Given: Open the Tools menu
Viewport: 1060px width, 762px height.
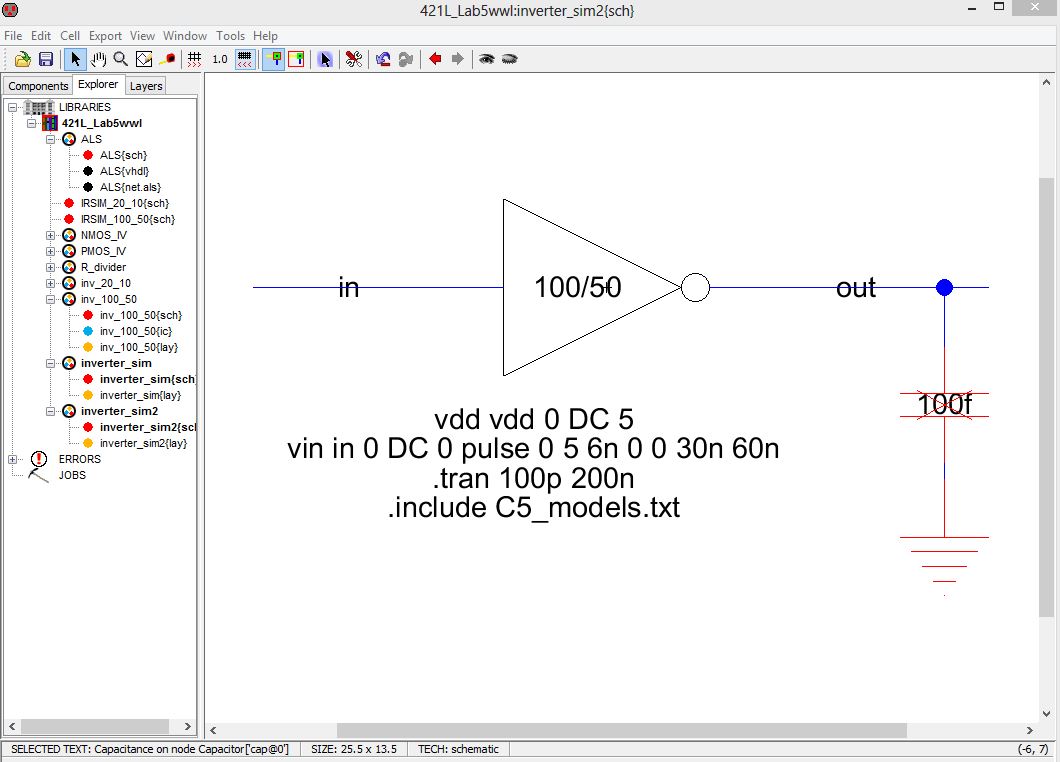Looking at the screenshot, I should pos(230,36).
